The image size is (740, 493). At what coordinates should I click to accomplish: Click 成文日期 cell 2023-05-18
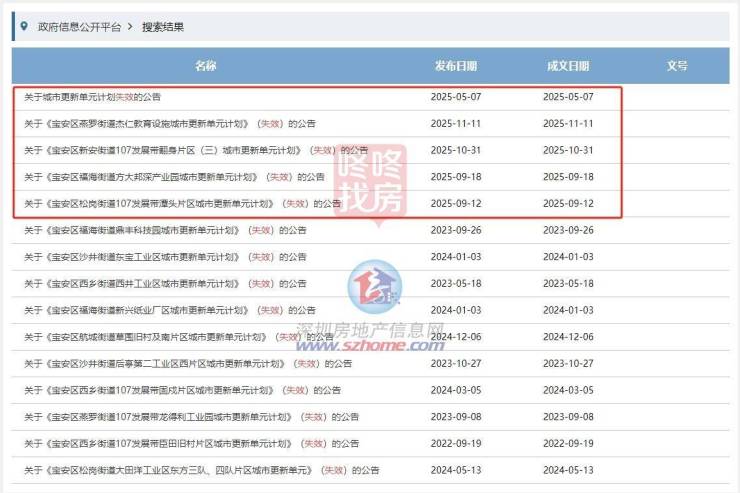568,284
